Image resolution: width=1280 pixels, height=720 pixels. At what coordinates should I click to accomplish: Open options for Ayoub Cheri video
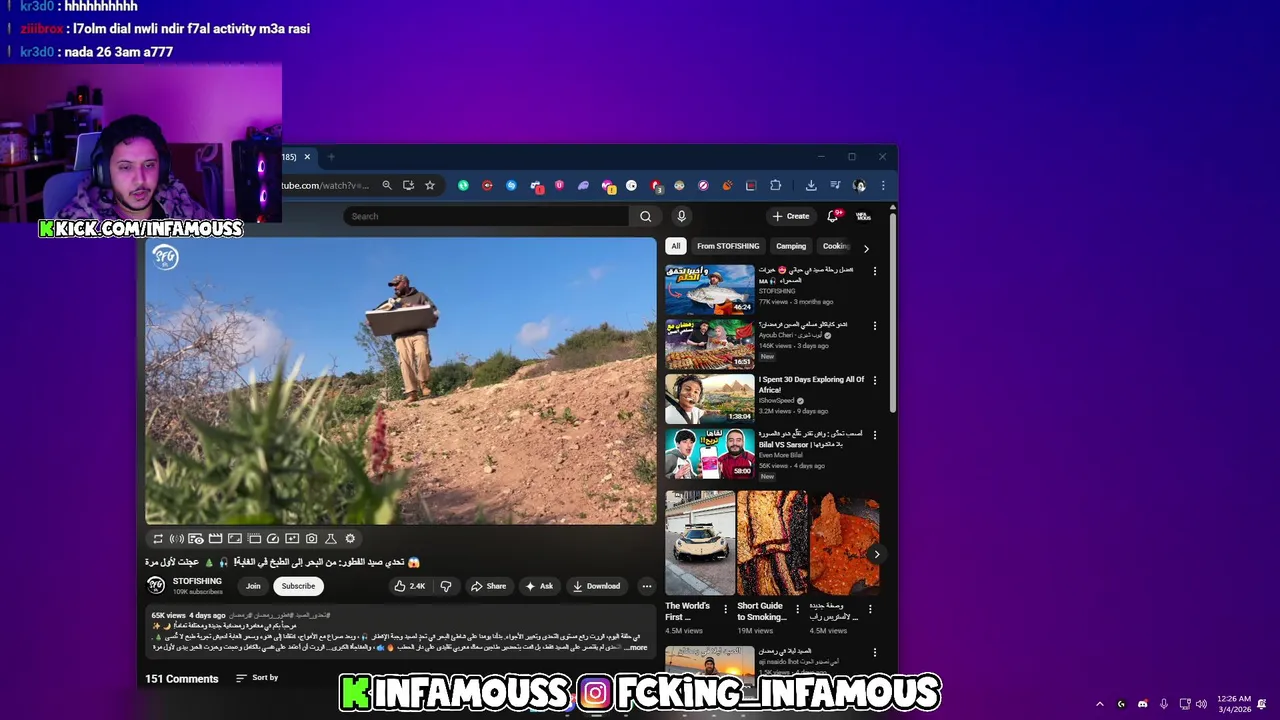(x=875, y=326)
